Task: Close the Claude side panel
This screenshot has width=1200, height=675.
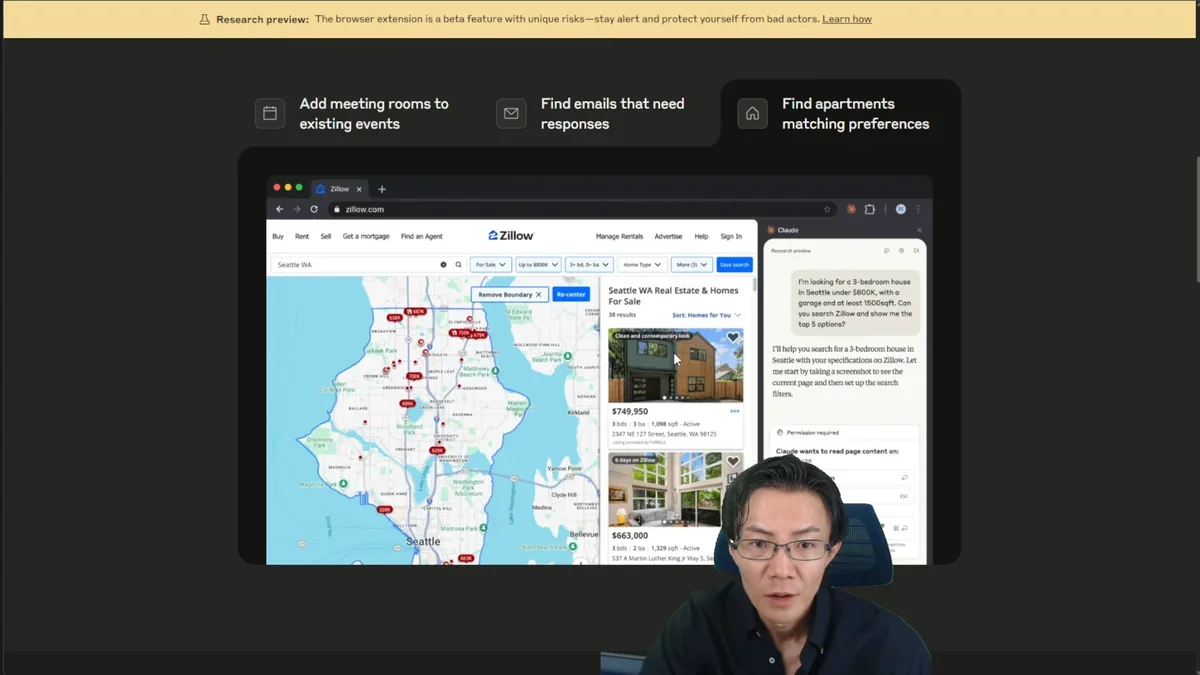Action: click(x=919, y=230)
